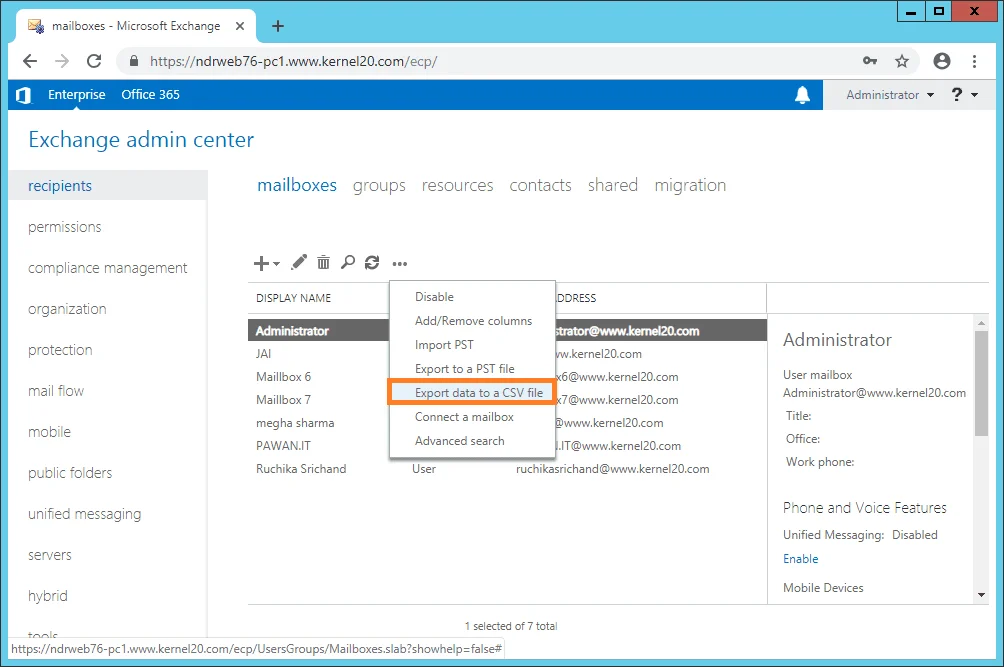Screen dimensions: 1004x667
Task: Open the Exchange help question mark icon
Action: pos(958,94)
